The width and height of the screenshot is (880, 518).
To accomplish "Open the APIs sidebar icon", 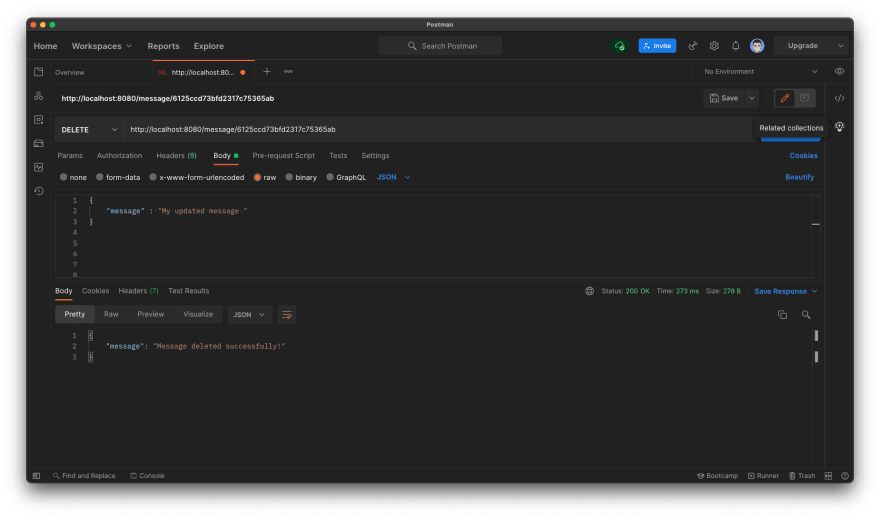I will click(38, 96).
